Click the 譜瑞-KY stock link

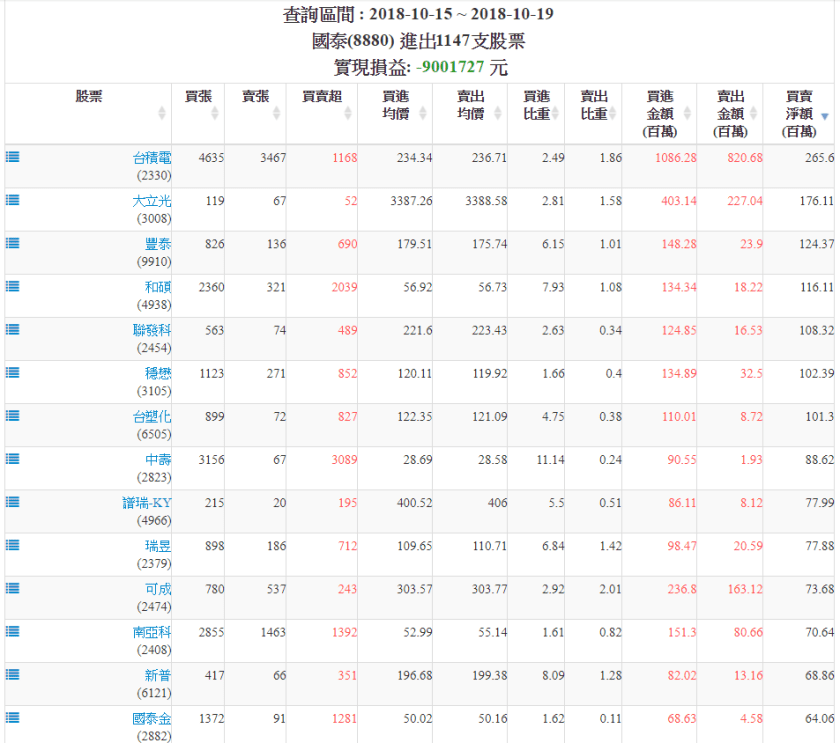pos(146,502)
